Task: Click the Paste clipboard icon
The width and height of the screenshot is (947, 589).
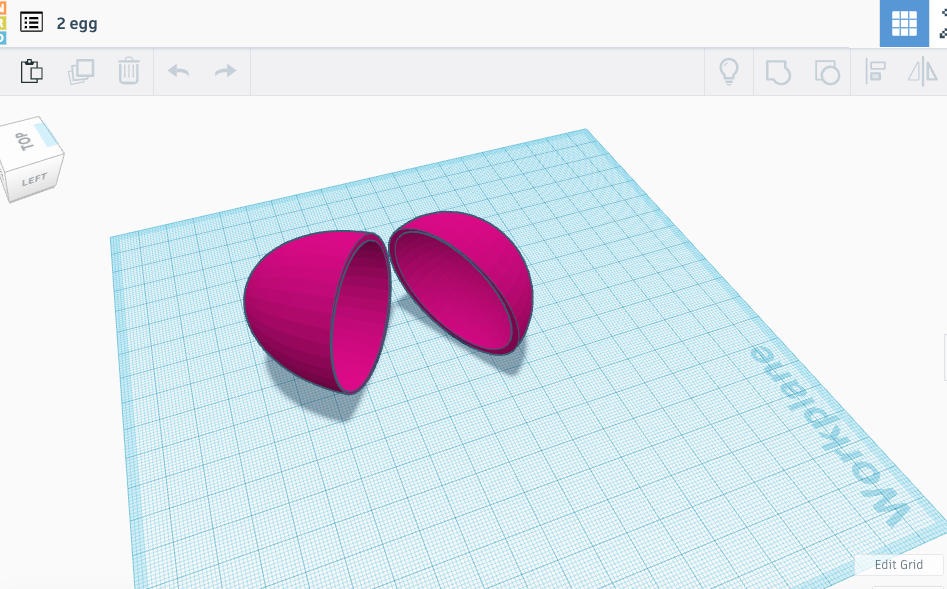Action: coord(32,71)
